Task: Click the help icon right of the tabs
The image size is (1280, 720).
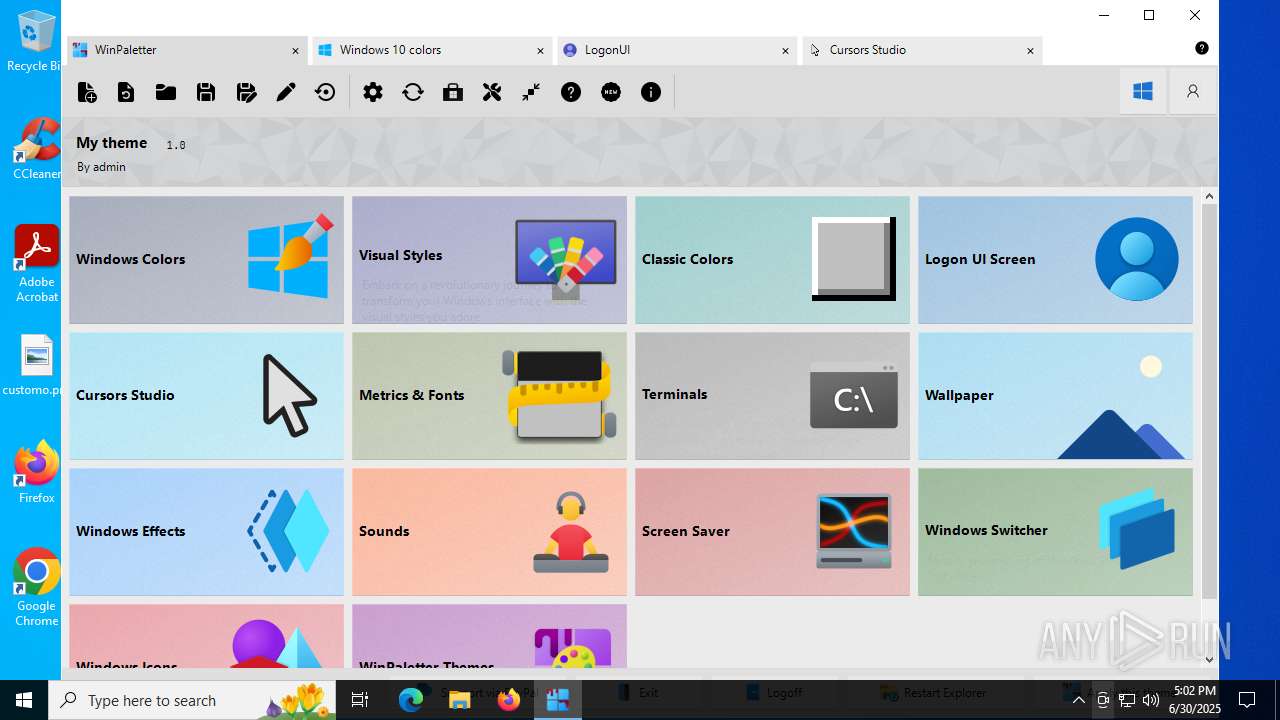Action: coord(1202,48)
